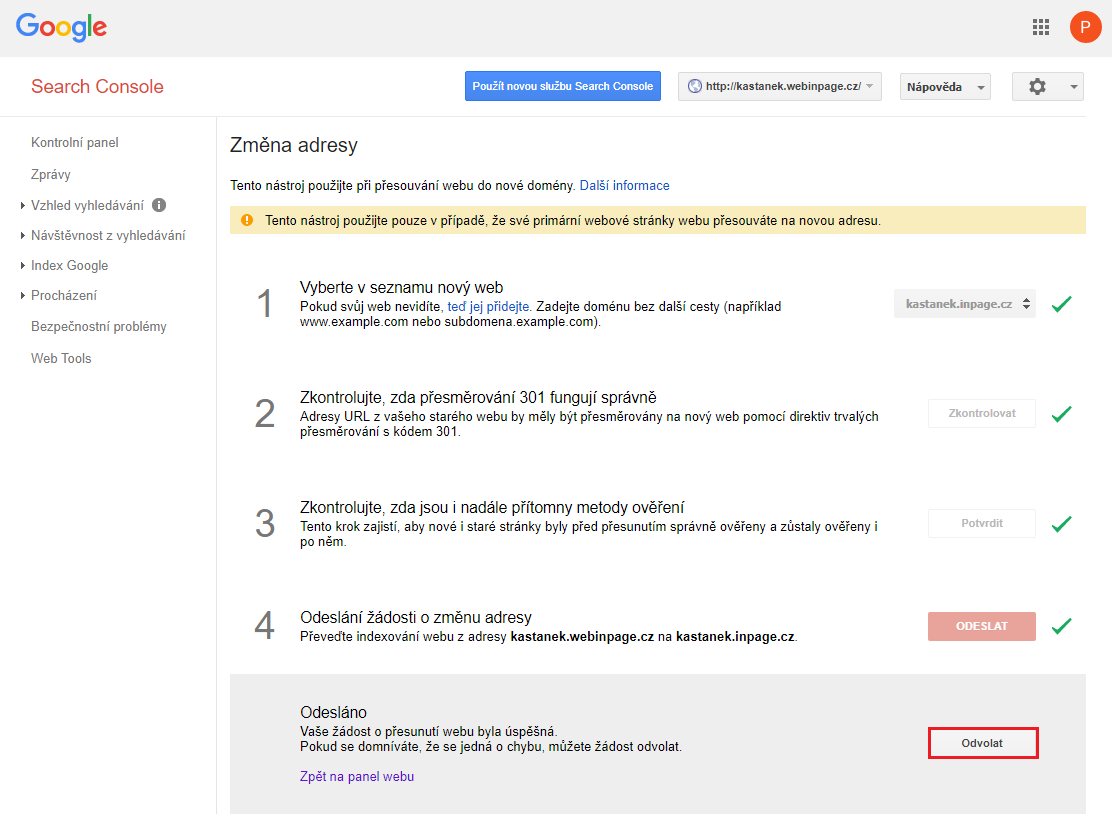Image resolution: width=1112 pixels, height=822 pixels.
Task: Open the kastanek.inpage.cz site selector
Action: point(964,304)
